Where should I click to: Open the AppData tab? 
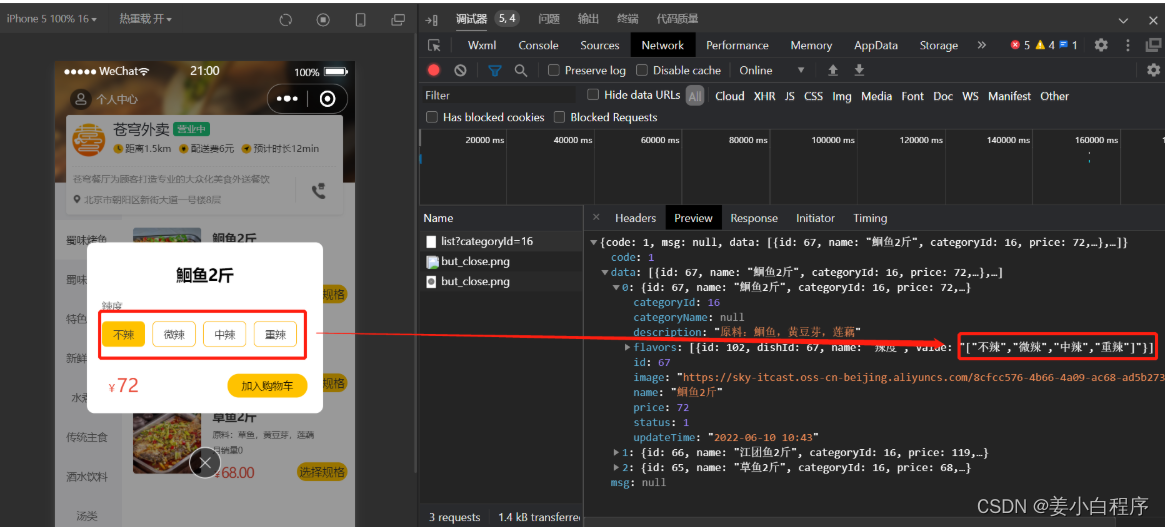click(876, 45)
